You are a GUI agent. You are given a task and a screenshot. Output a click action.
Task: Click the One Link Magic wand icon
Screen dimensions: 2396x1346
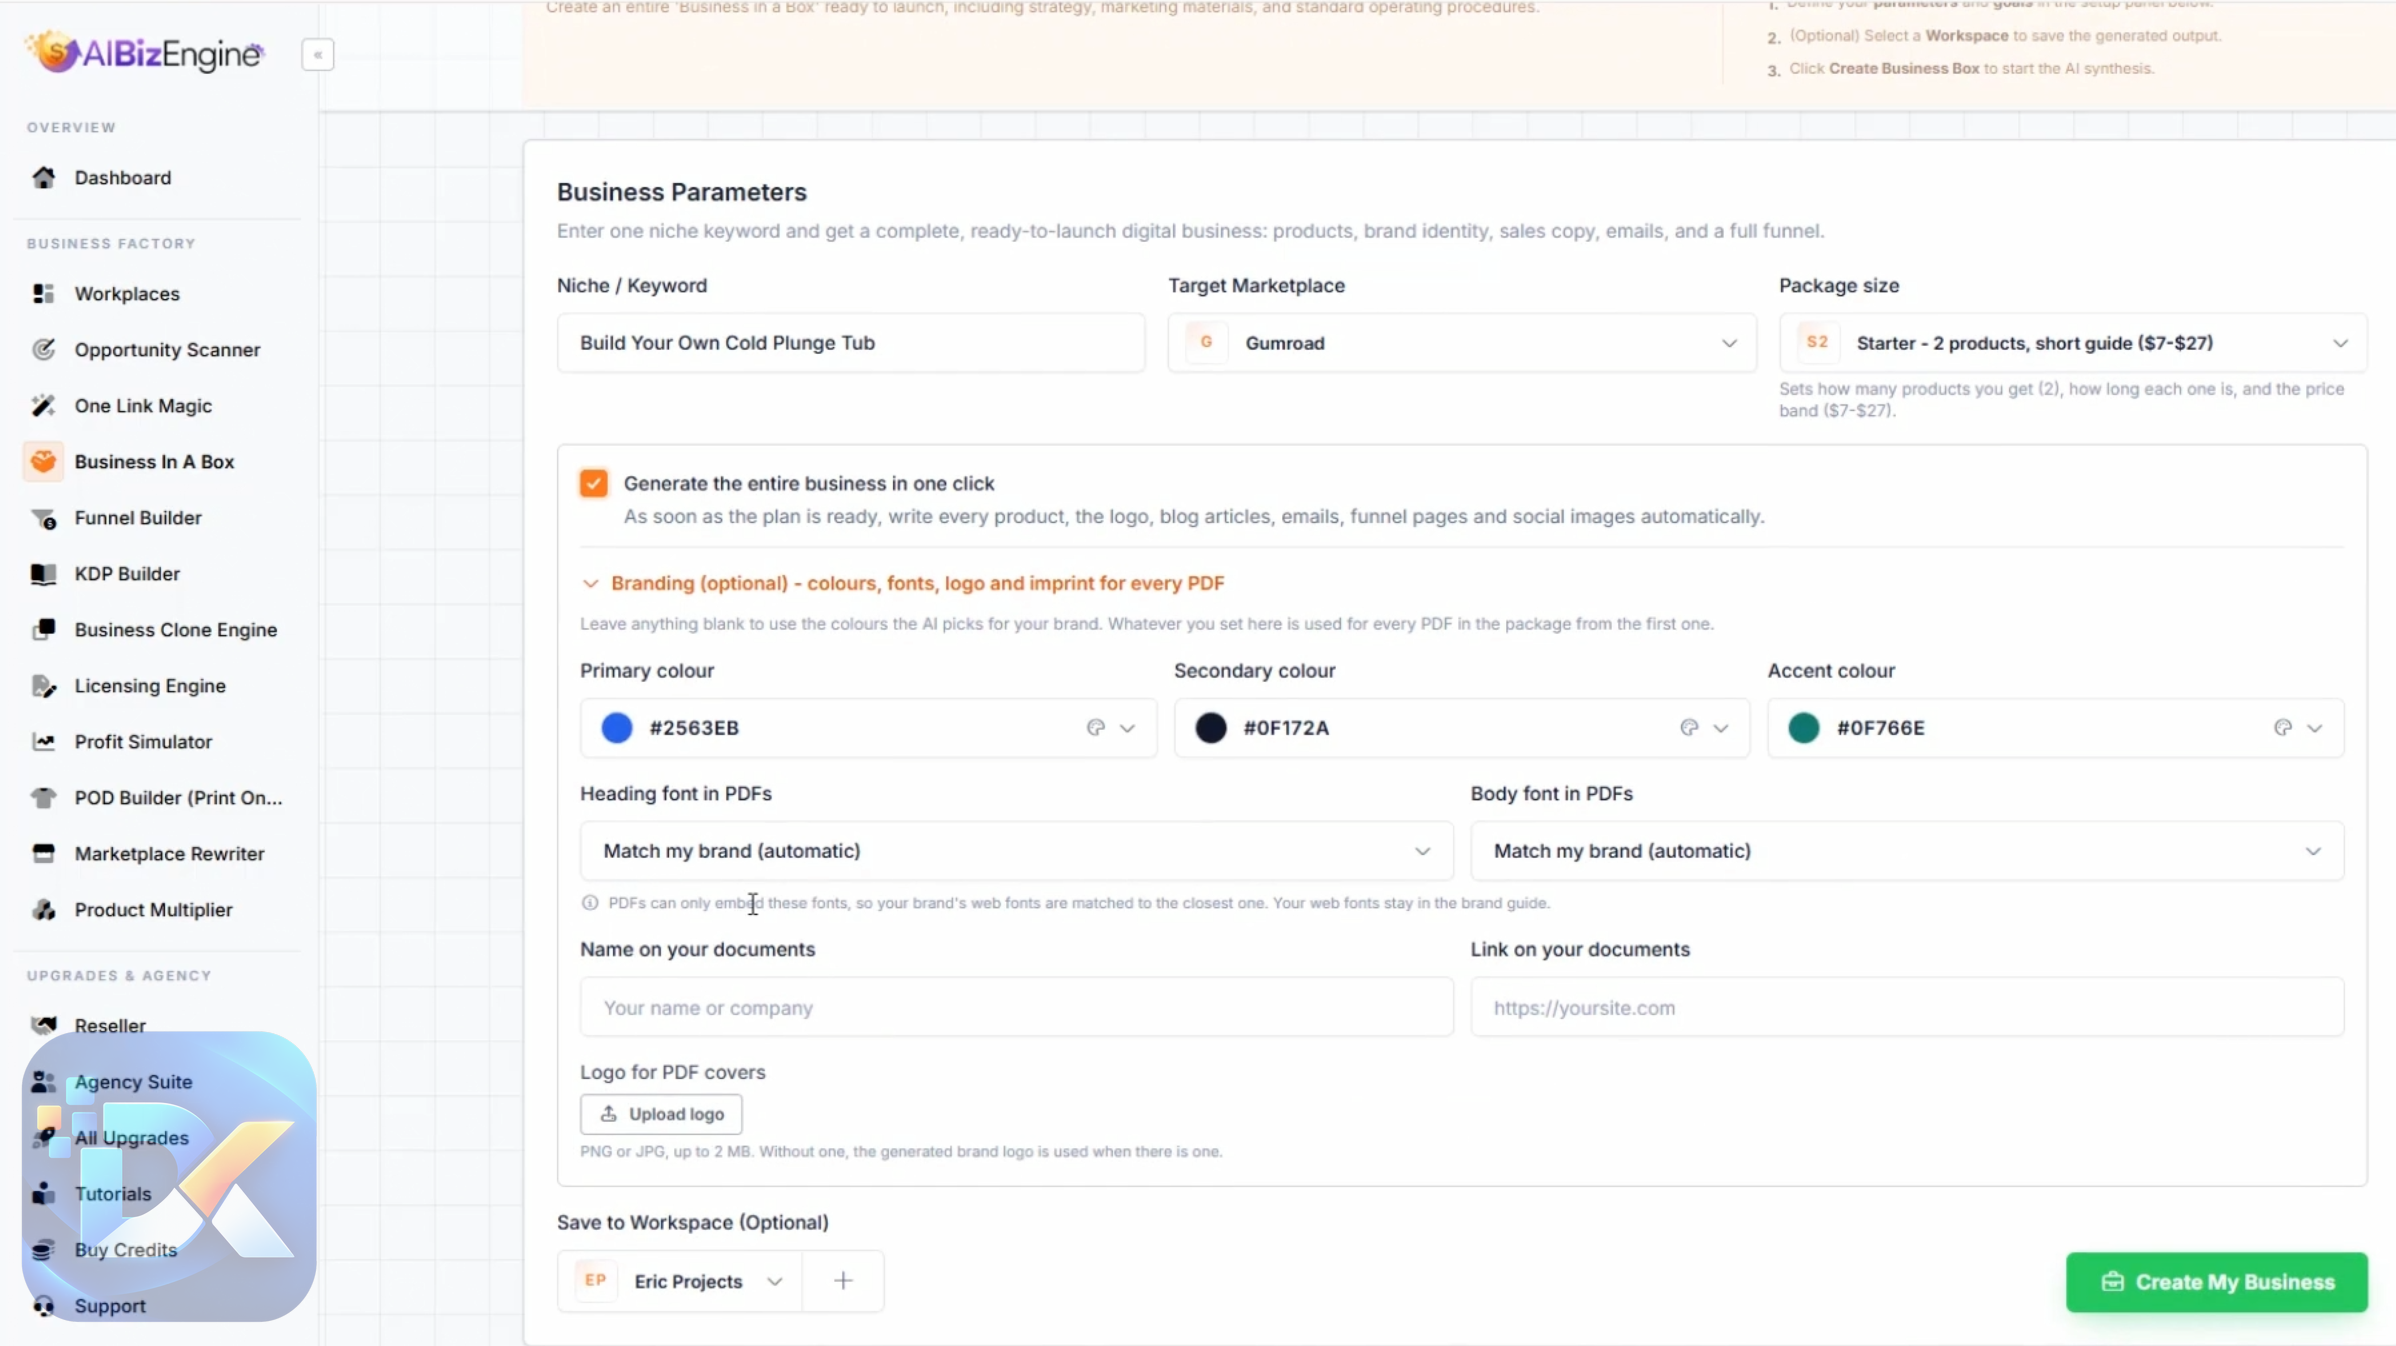[x=43, y=406]
